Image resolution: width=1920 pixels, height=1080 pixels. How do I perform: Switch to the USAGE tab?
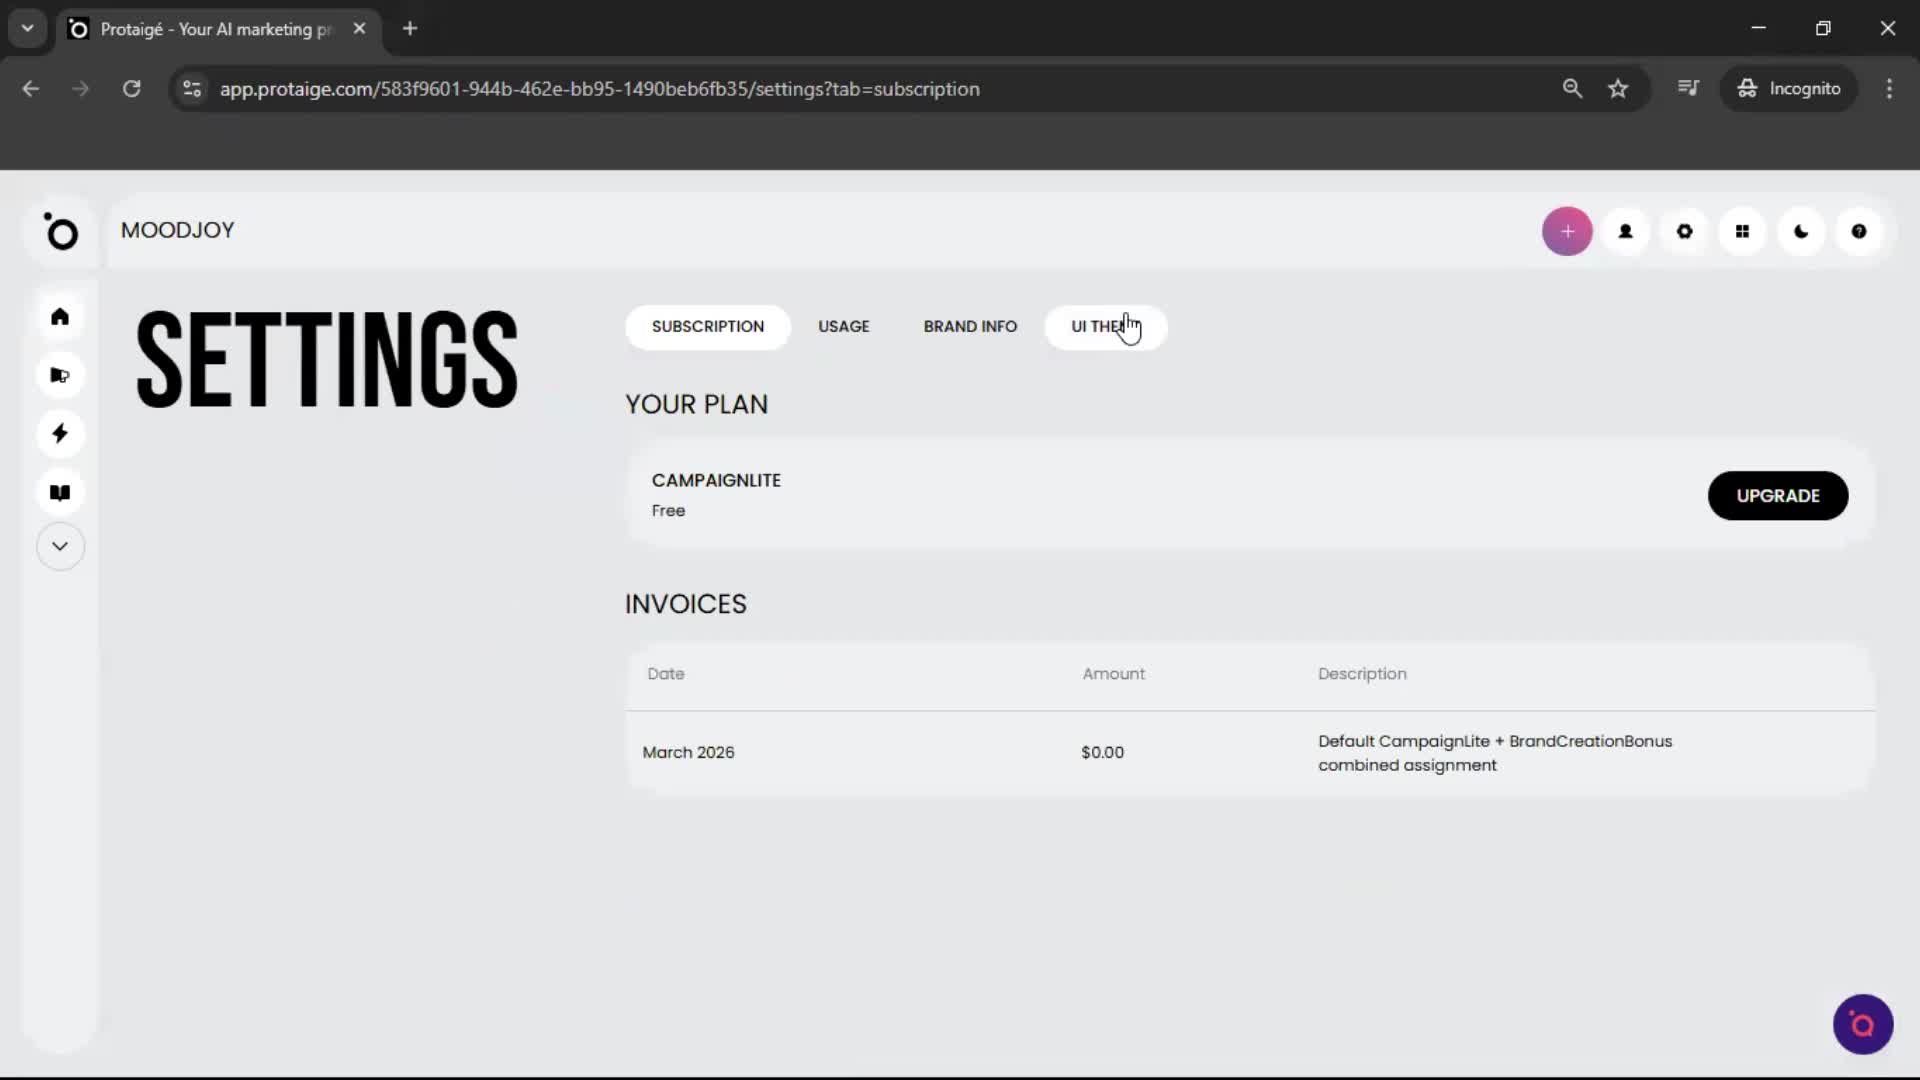(x=843, y=326)
